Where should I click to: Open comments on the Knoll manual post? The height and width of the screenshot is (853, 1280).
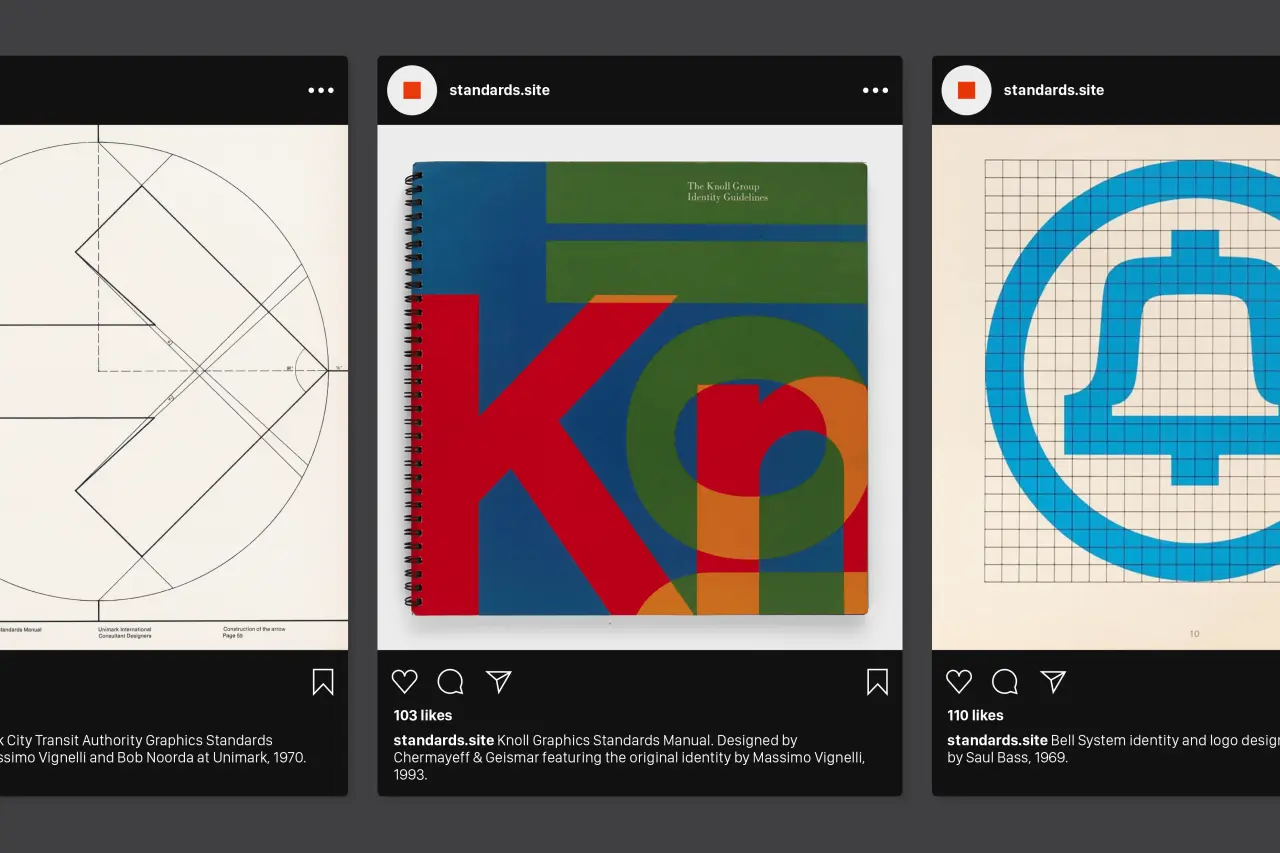point(451,682)
